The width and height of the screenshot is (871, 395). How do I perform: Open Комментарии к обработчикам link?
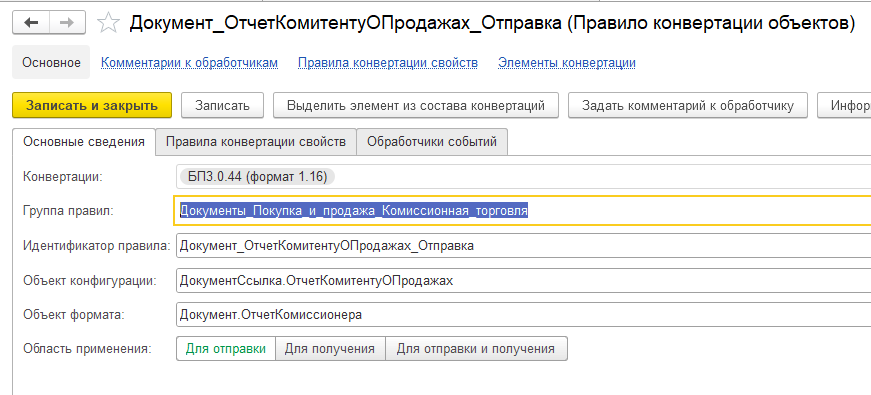(189, 63)
